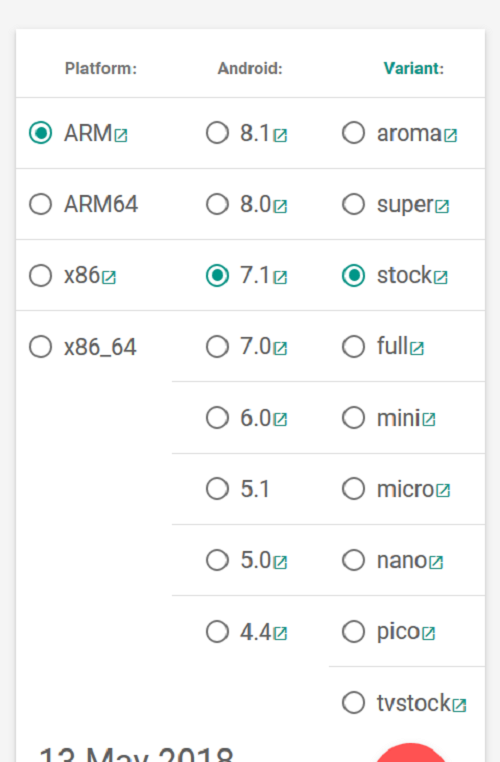Open the external link icon next to super
The image size is (500, 762).
442,207
